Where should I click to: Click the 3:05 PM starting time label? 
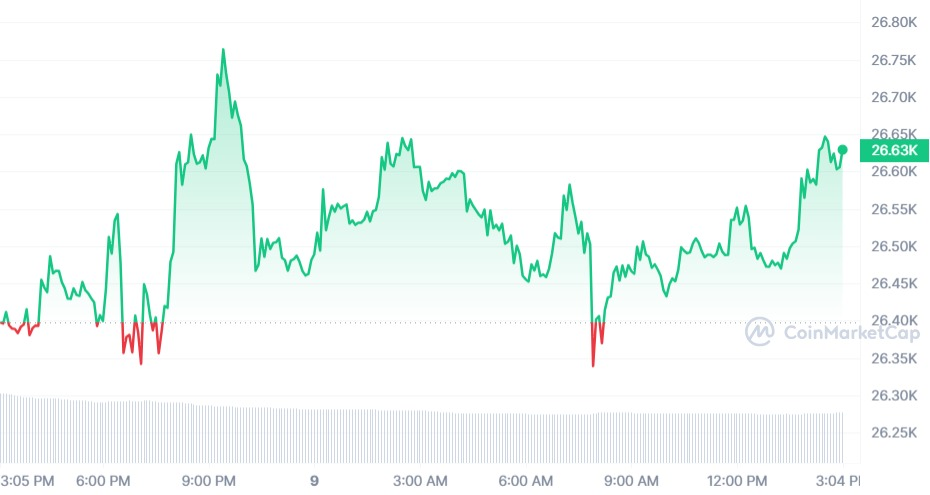[x=28, y=480]
